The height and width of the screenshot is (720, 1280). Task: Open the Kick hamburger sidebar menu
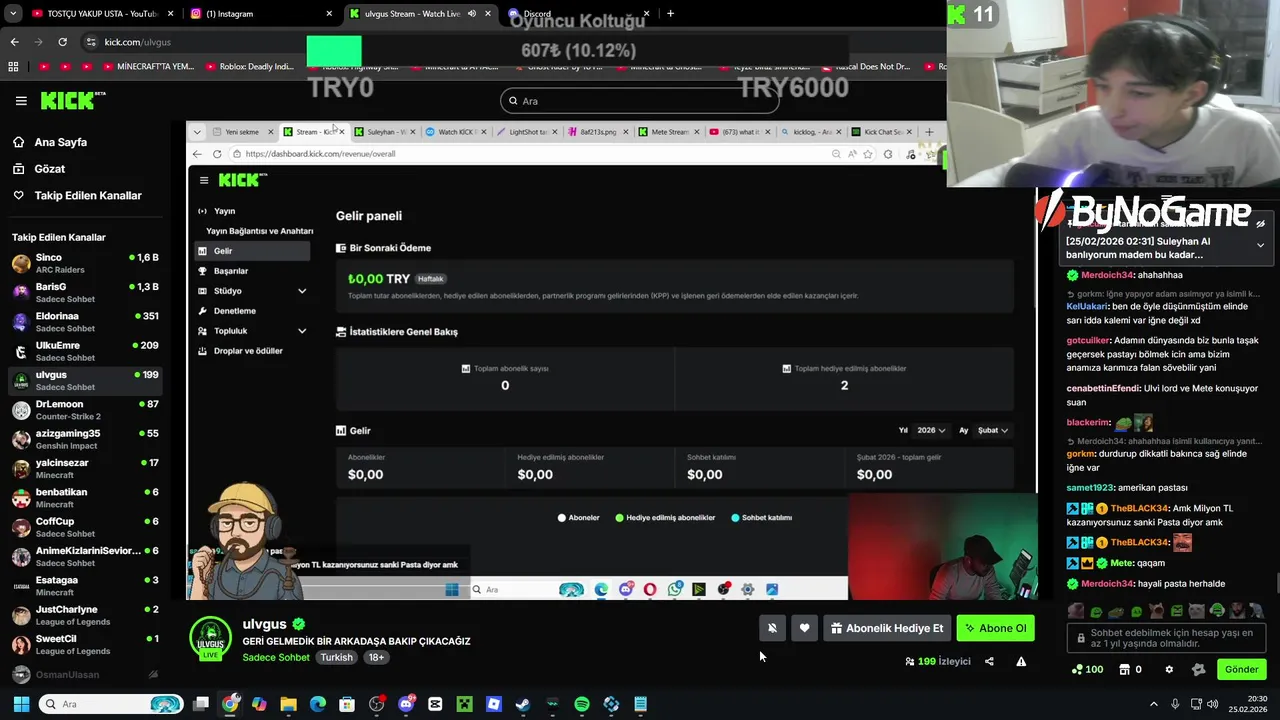[x=21, y=100]
